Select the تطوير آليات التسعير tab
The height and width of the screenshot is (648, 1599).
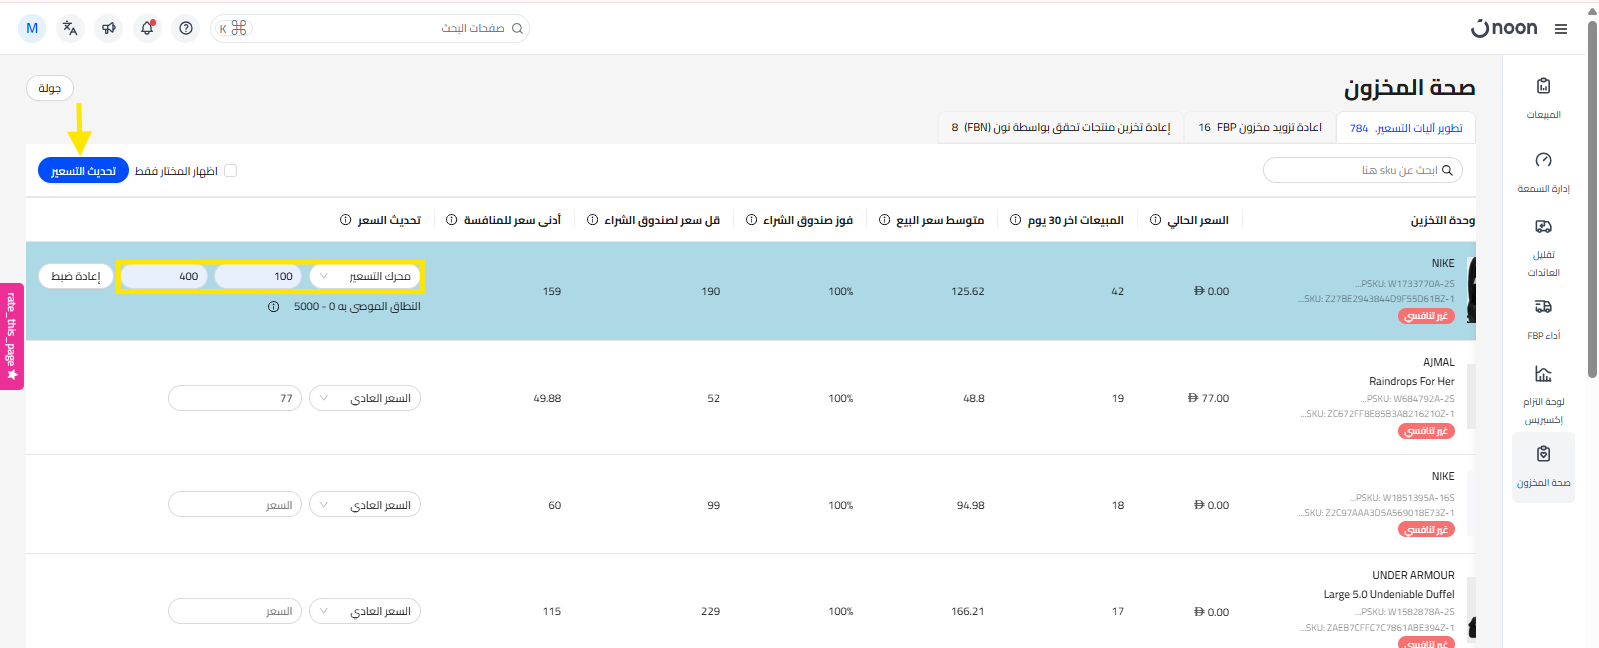[1406, 128]
